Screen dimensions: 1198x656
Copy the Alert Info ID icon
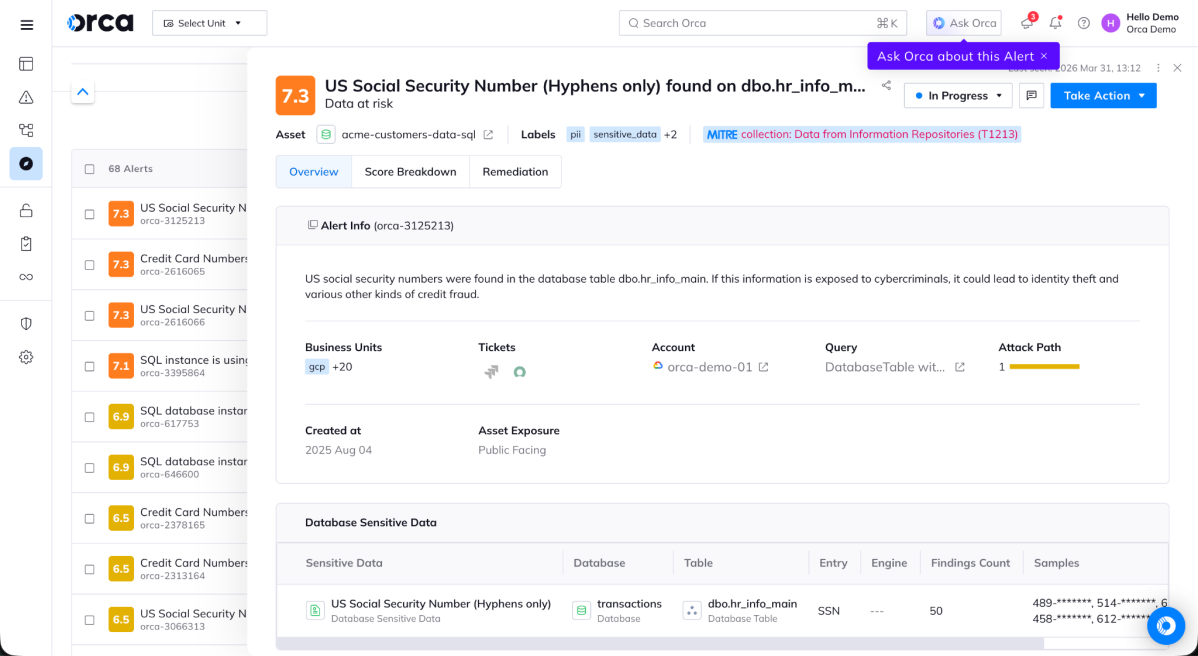pos(312,225)
